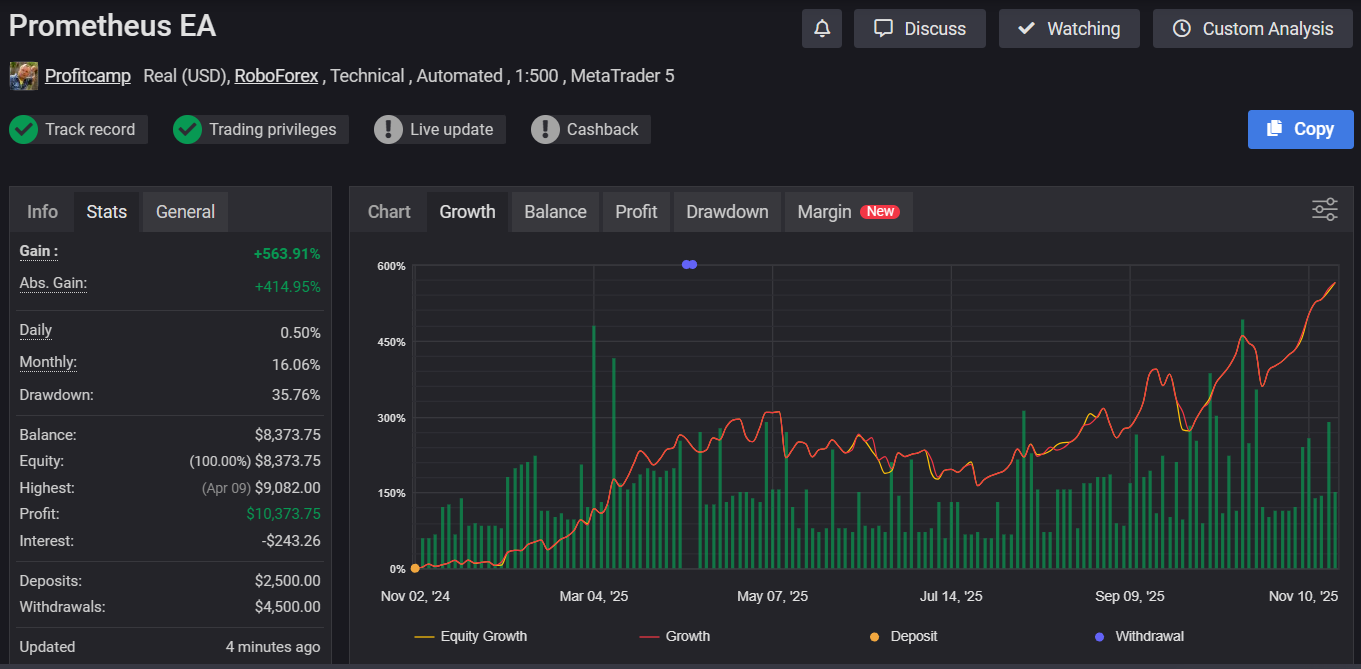The image size is (1361, 669).
Task: Click the Track record green checkmark icon
Action: point(24,129)
